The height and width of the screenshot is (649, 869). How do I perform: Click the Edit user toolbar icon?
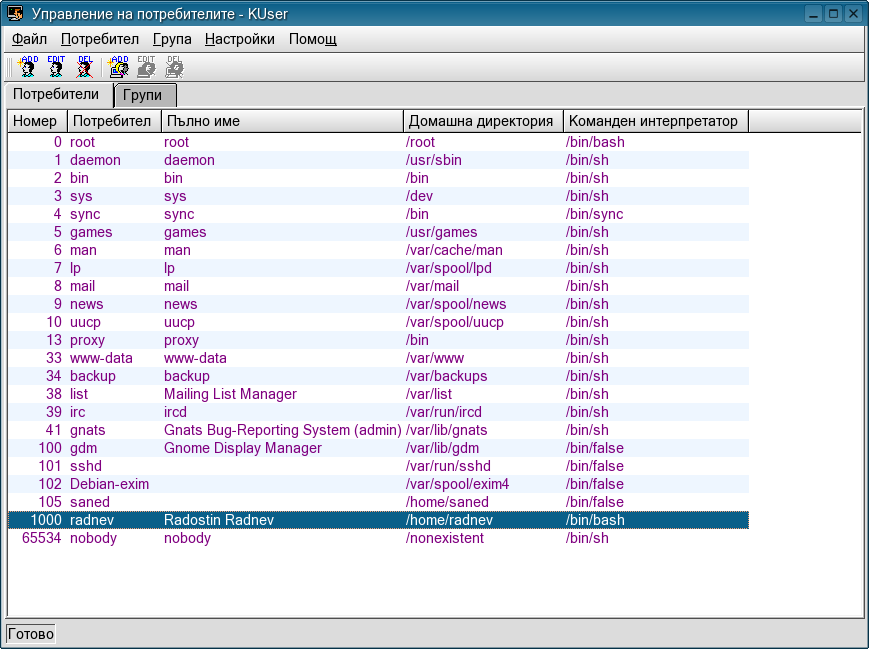tap(56, 67)
